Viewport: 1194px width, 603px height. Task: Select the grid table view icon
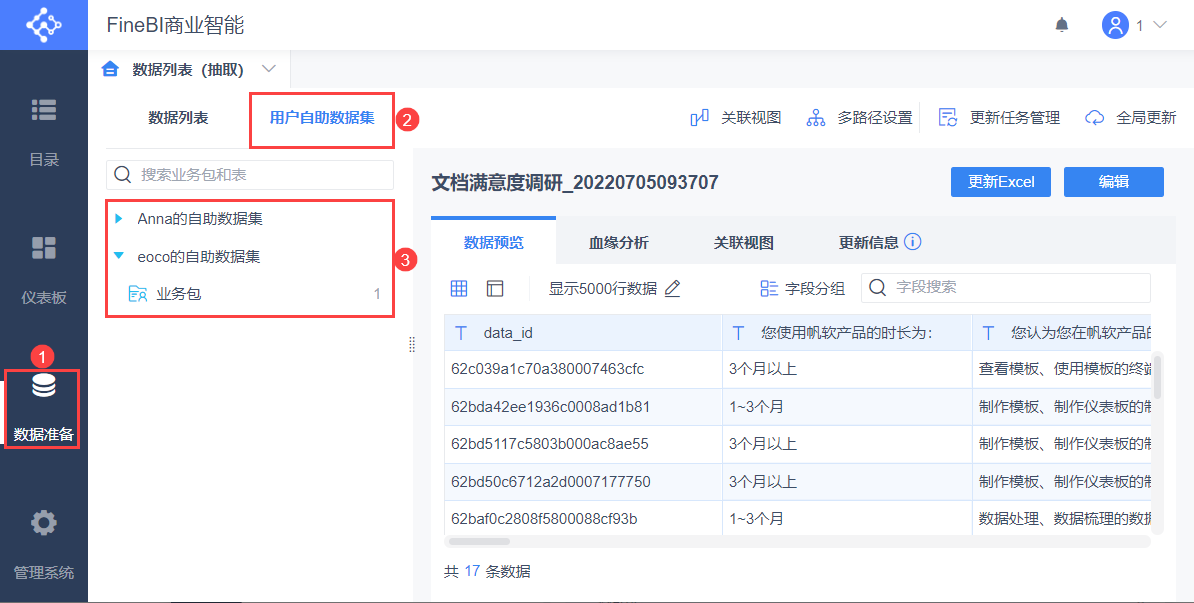coord(458,288)
